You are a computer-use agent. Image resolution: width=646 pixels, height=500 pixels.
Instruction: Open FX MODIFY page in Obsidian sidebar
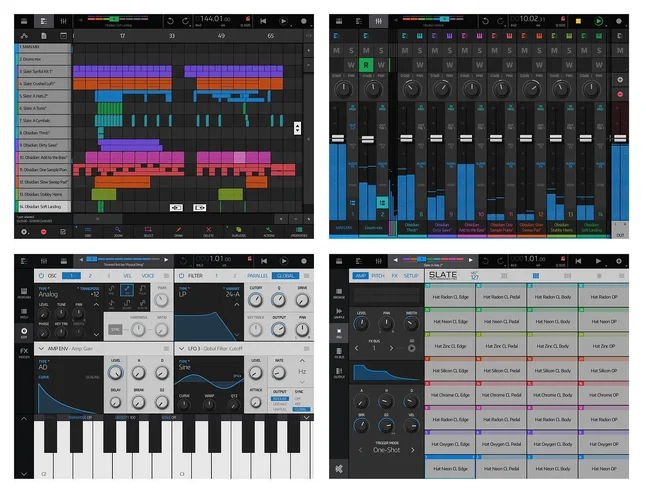[24, 353]
